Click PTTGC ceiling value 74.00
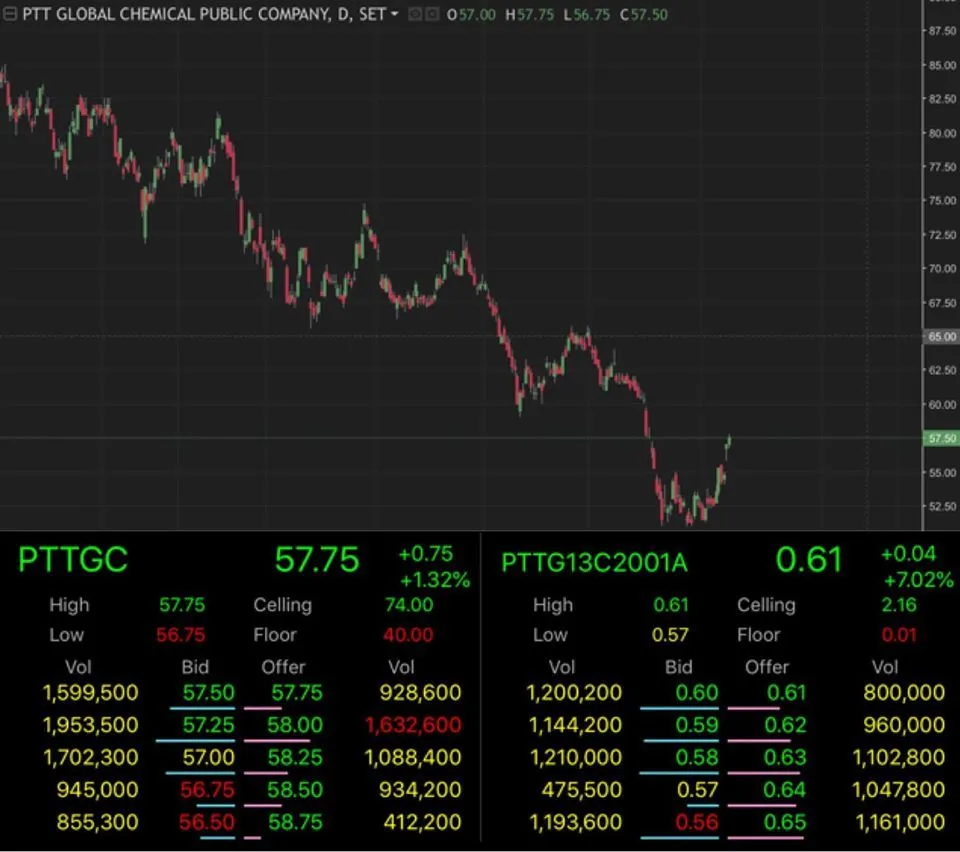960x852 pixels. point(409,605)
